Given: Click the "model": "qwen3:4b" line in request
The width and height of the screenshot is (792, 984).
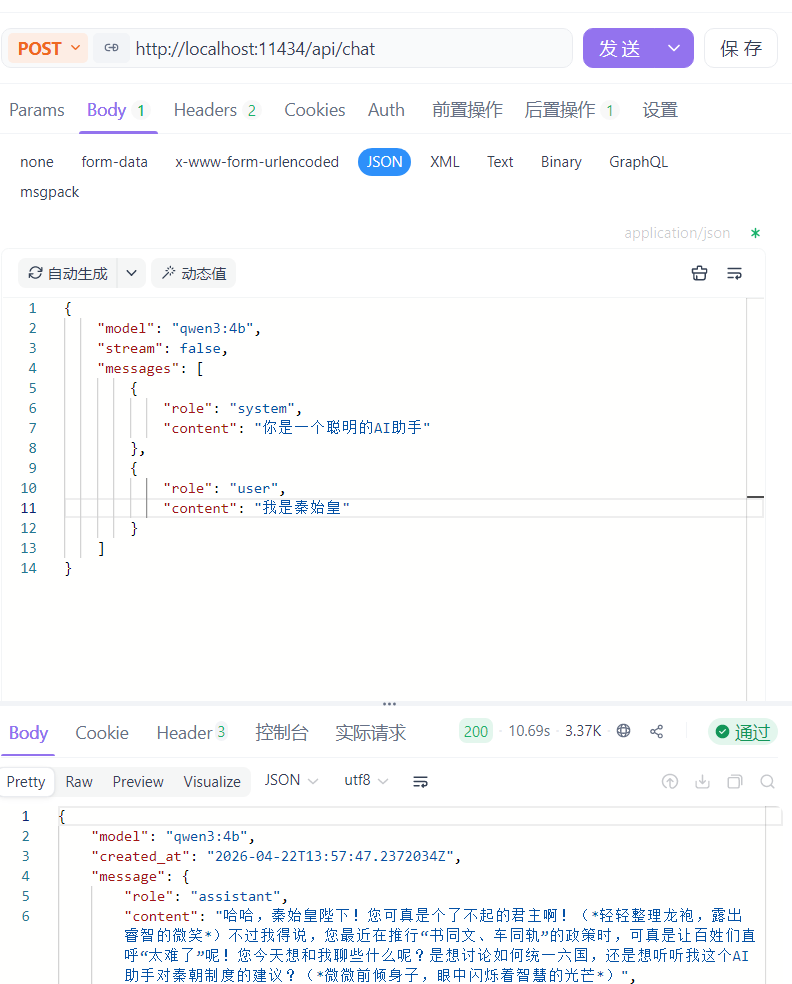Looking at the screenshot, I should (178, 328).
